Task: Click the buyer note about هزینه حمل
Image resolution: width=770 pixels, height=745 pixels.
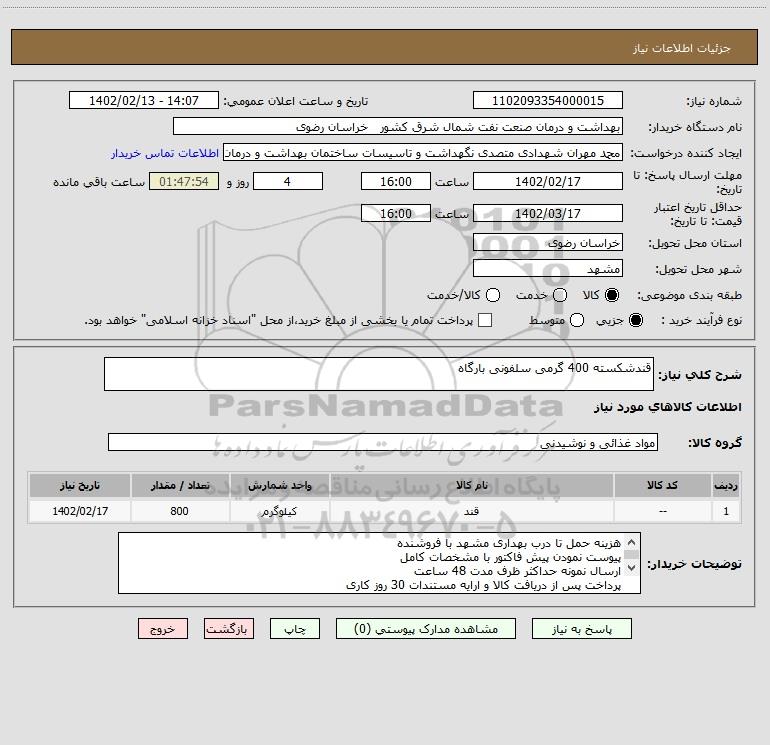Action: click(509, 543)
